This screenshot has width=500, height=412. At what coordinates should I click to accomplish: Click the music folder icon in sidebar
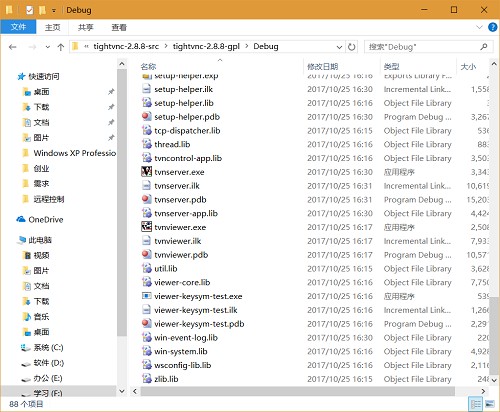point(26,317)
